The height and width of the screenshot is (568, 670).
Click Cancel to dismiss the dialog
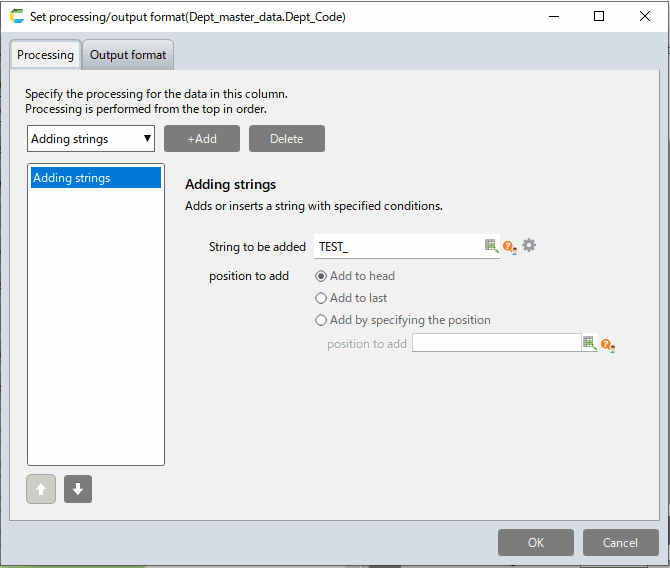point(620,542)
